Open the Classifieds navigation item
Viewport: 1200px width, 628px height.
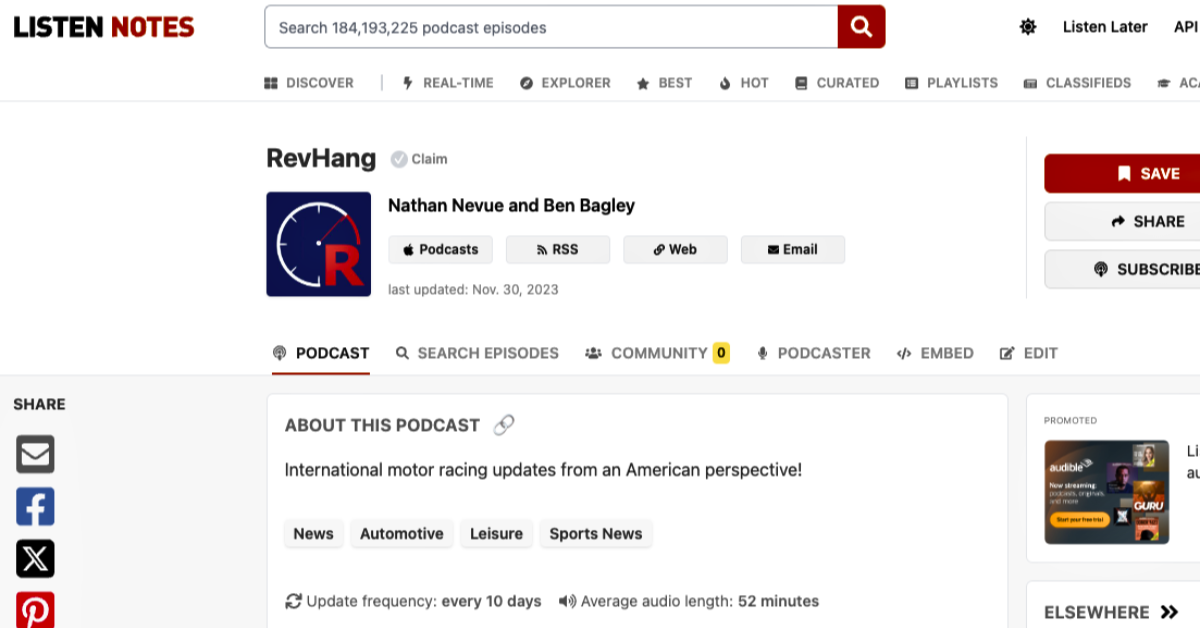click(x=1077, y=83)
